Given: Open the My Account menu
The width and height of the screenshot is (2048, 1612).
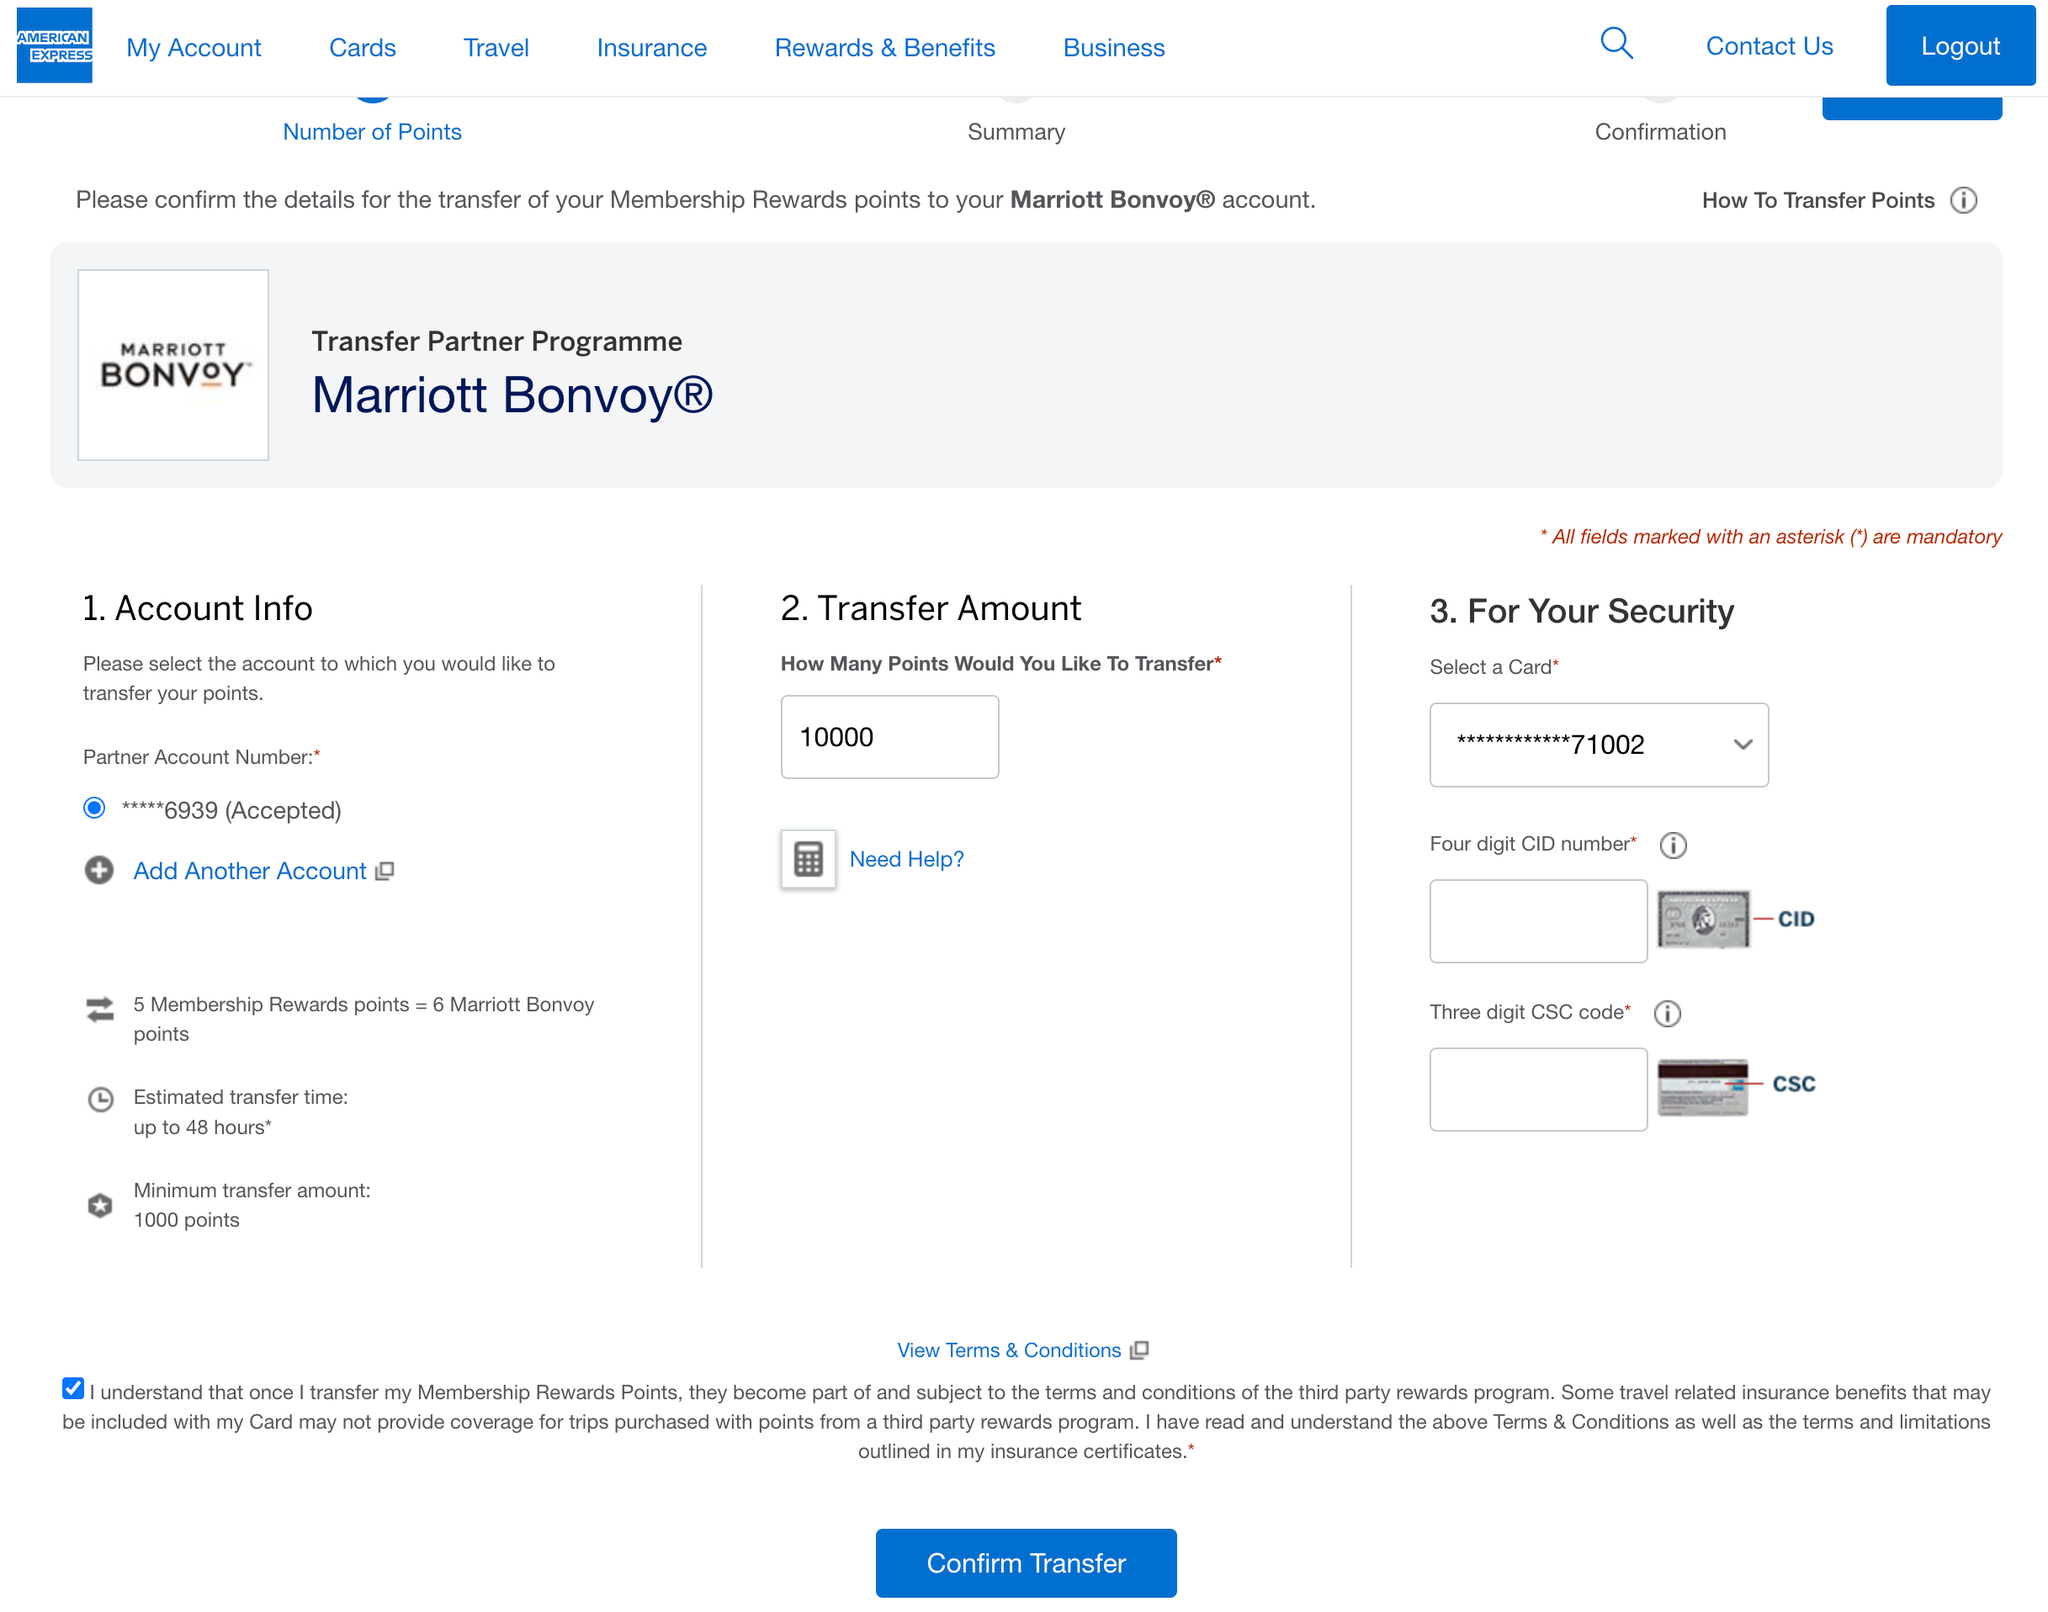Looking at the screenshot, I should 194,48.
